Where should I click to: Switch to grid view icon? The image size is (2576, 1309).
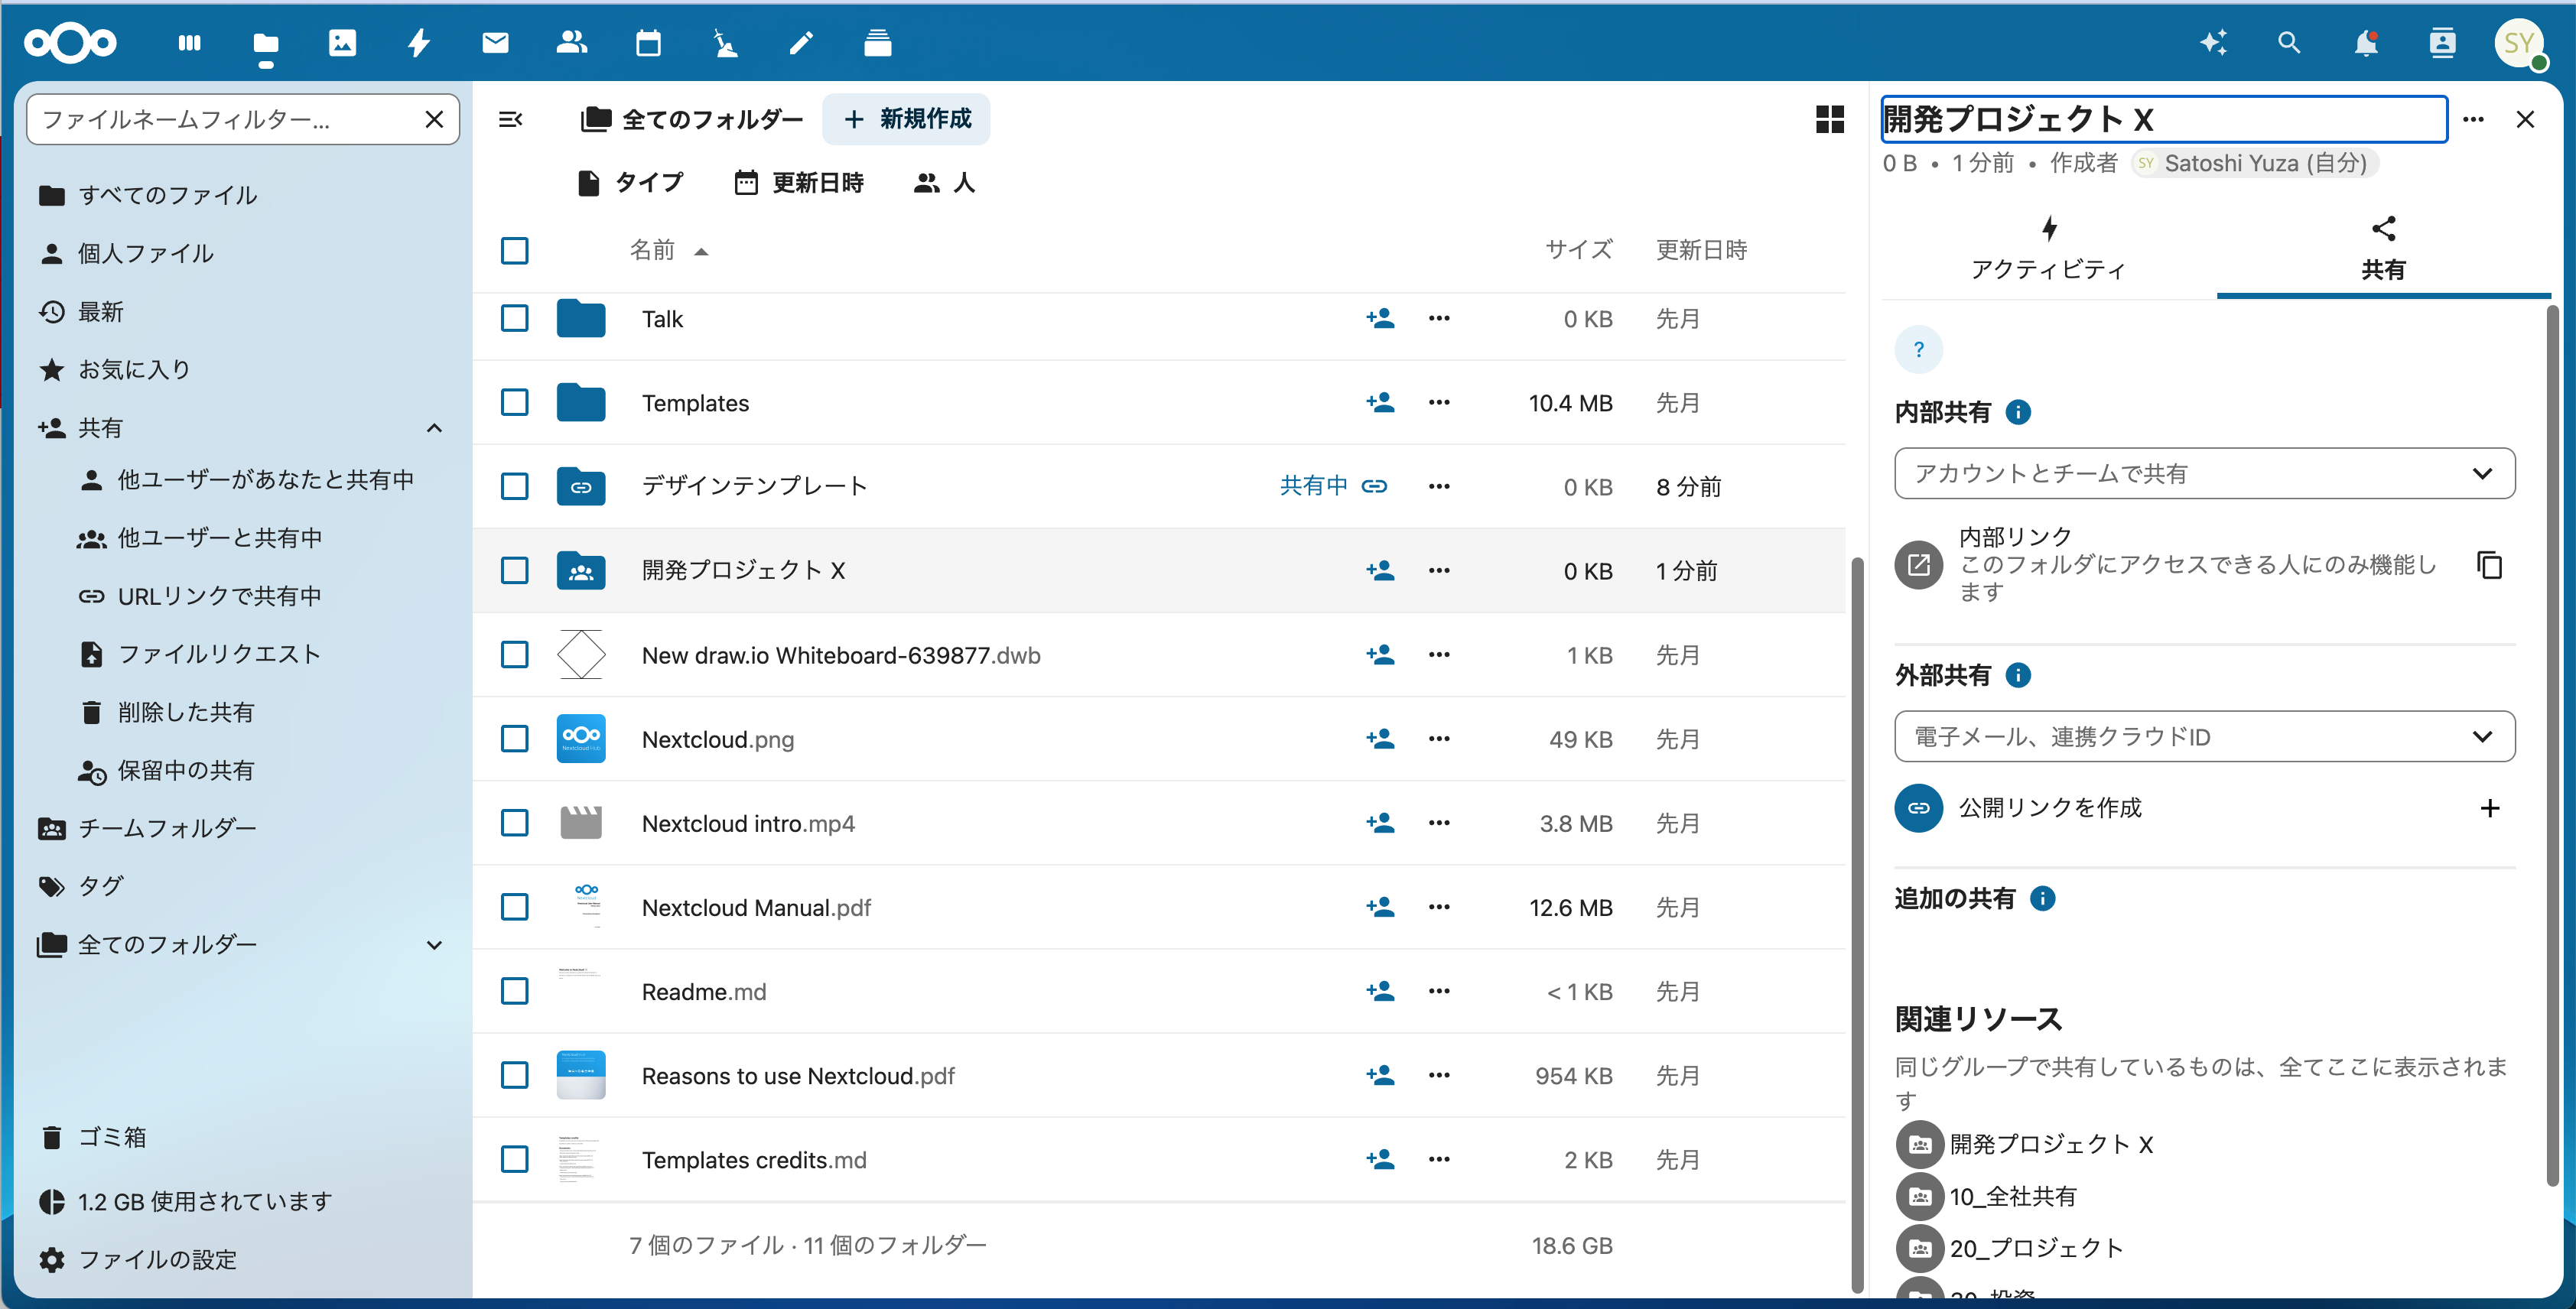click(x=1829, y=119)
